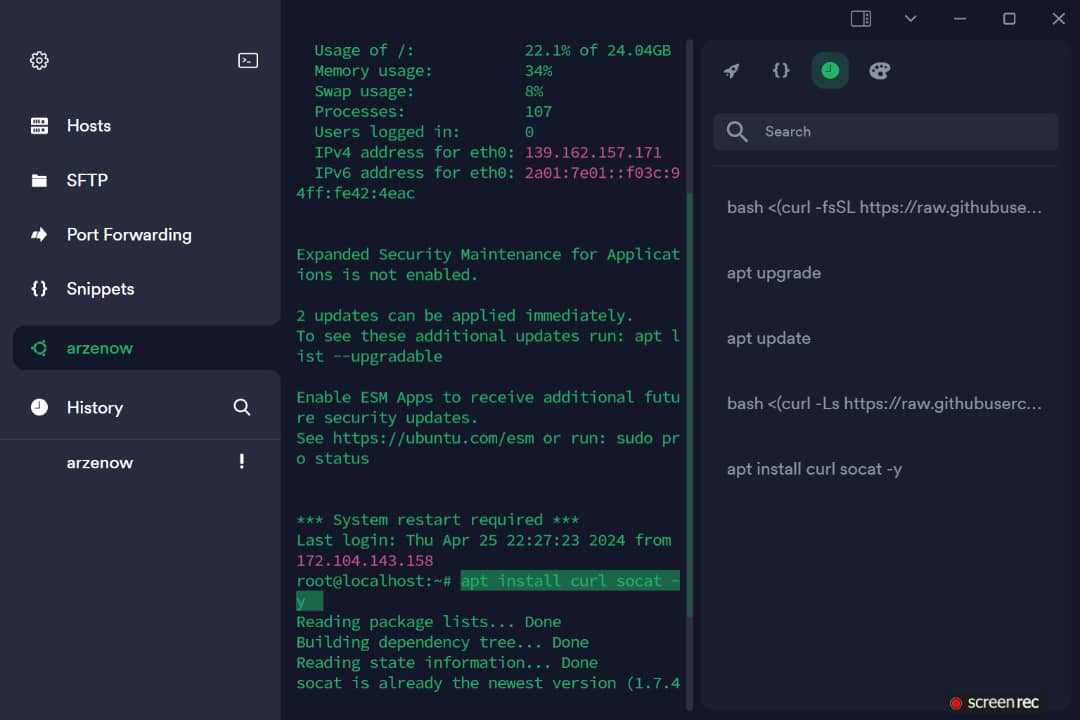Open the SFTP section

[x=86, y=180]
